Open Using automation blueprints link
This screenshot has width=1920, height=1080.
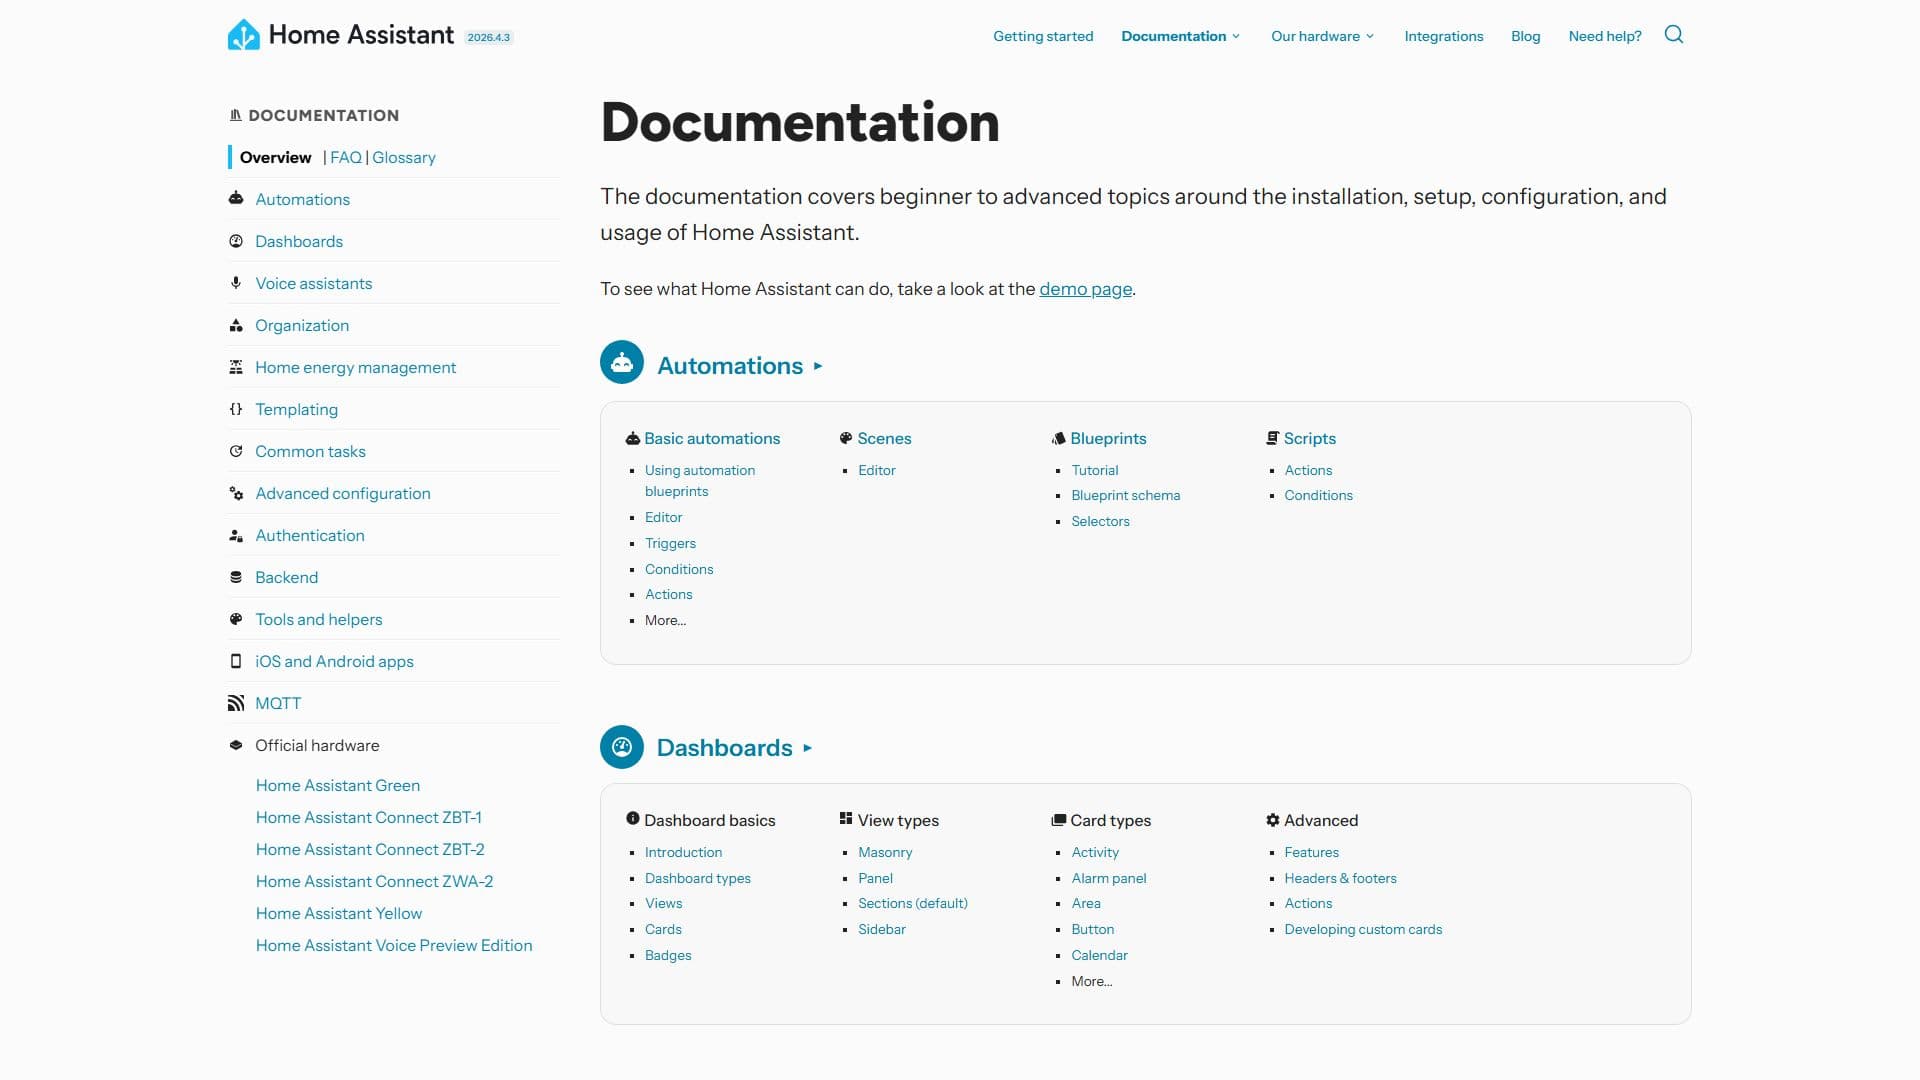coord(700,481)
